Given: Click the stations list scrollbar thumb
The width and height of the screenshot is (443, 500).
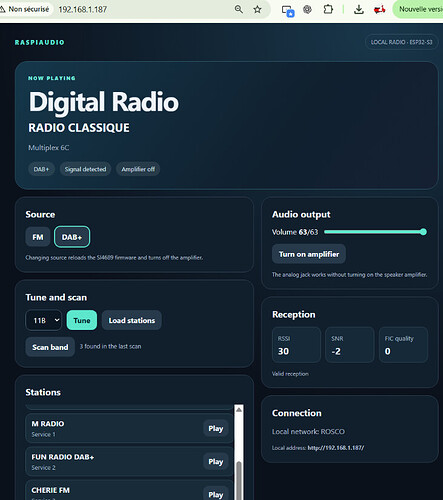Looking at the screenshot, I should click(239, 480).
